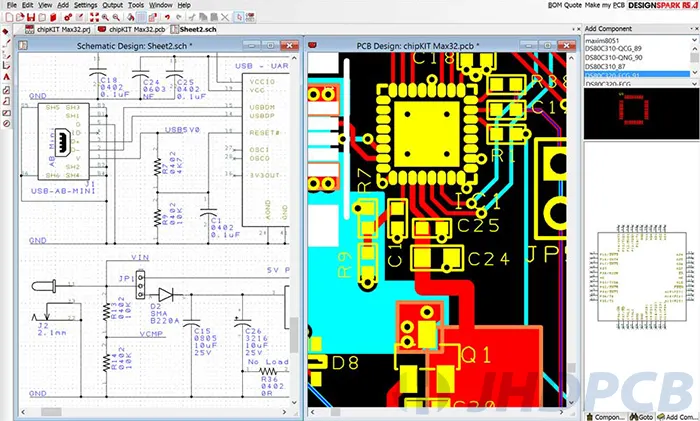Image resolution: width=700 pixels, height=421 pixels.
Task: Activate the Select mode pointer icon
Action: tap(239, 17)
